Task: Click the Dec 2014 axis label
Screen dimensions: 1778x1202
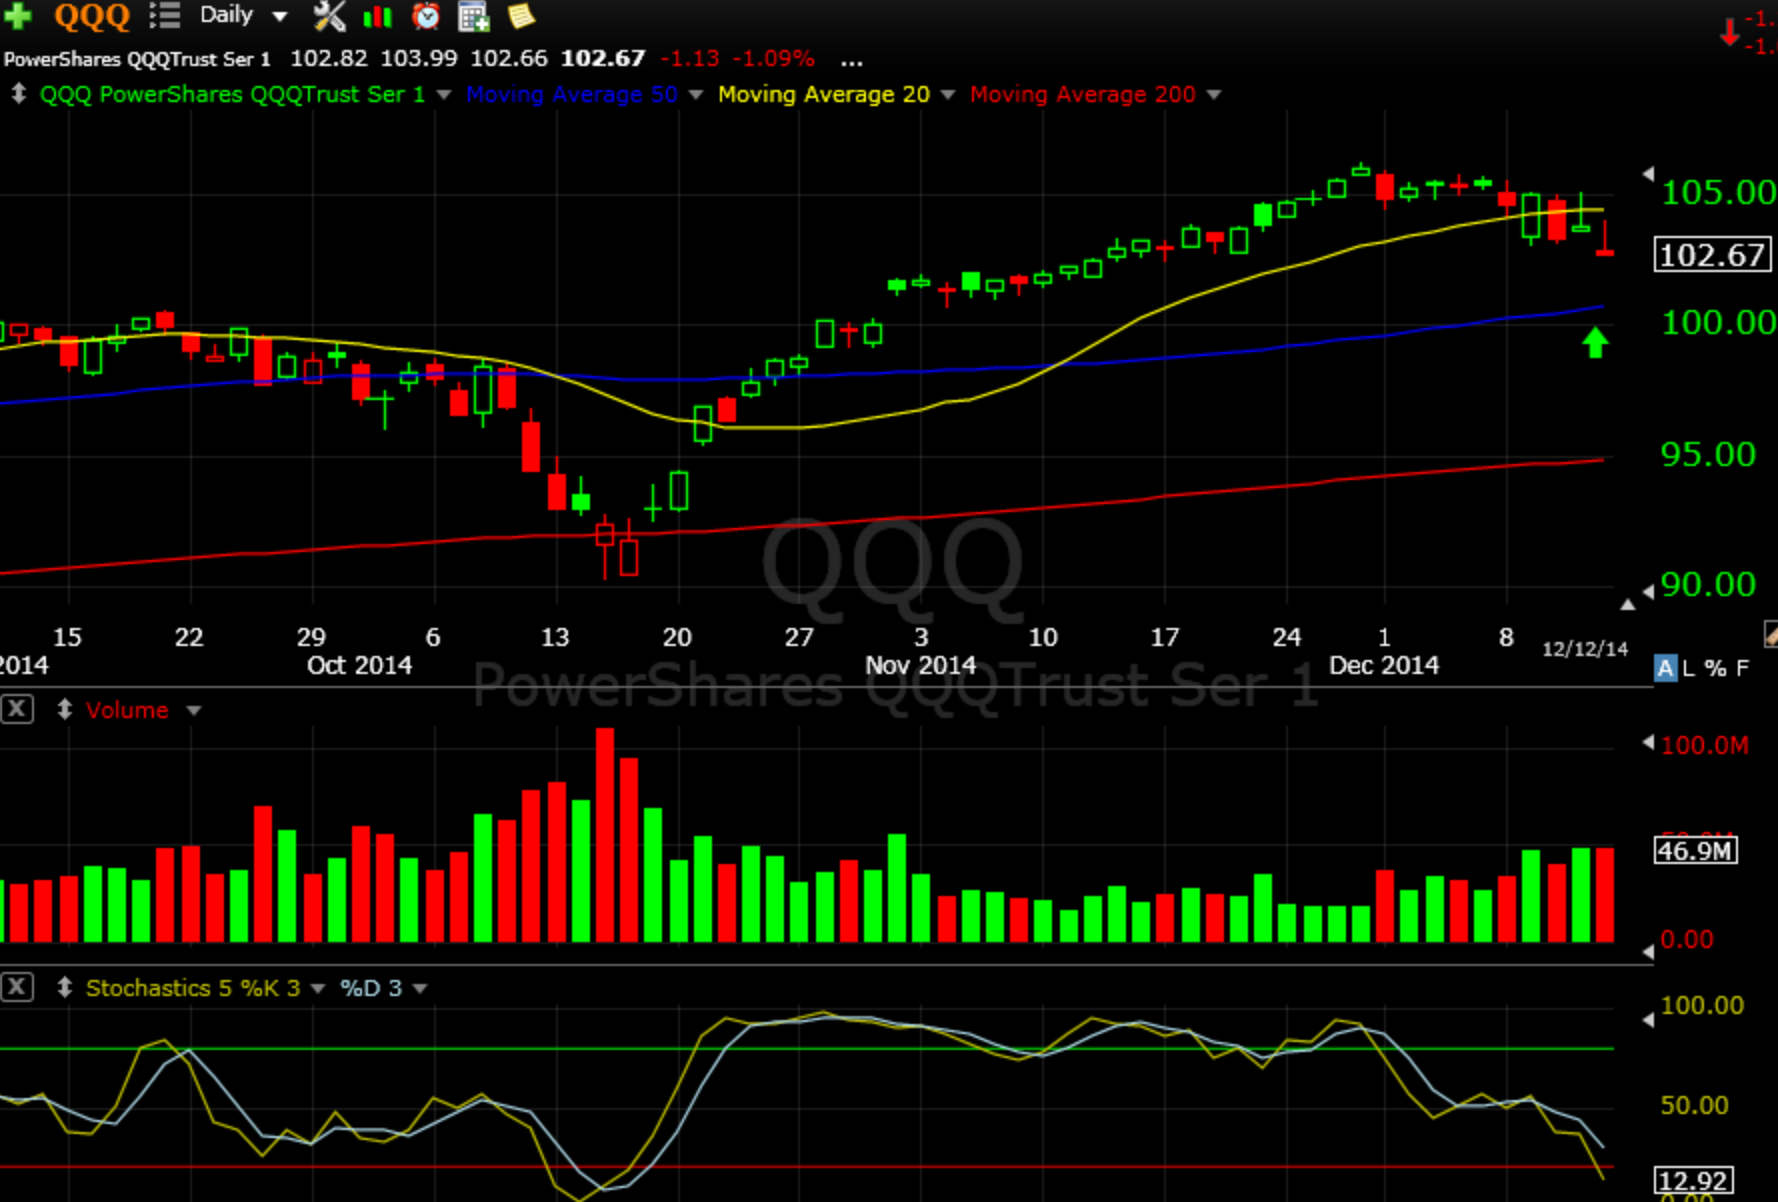Action: click(1384, 665)
